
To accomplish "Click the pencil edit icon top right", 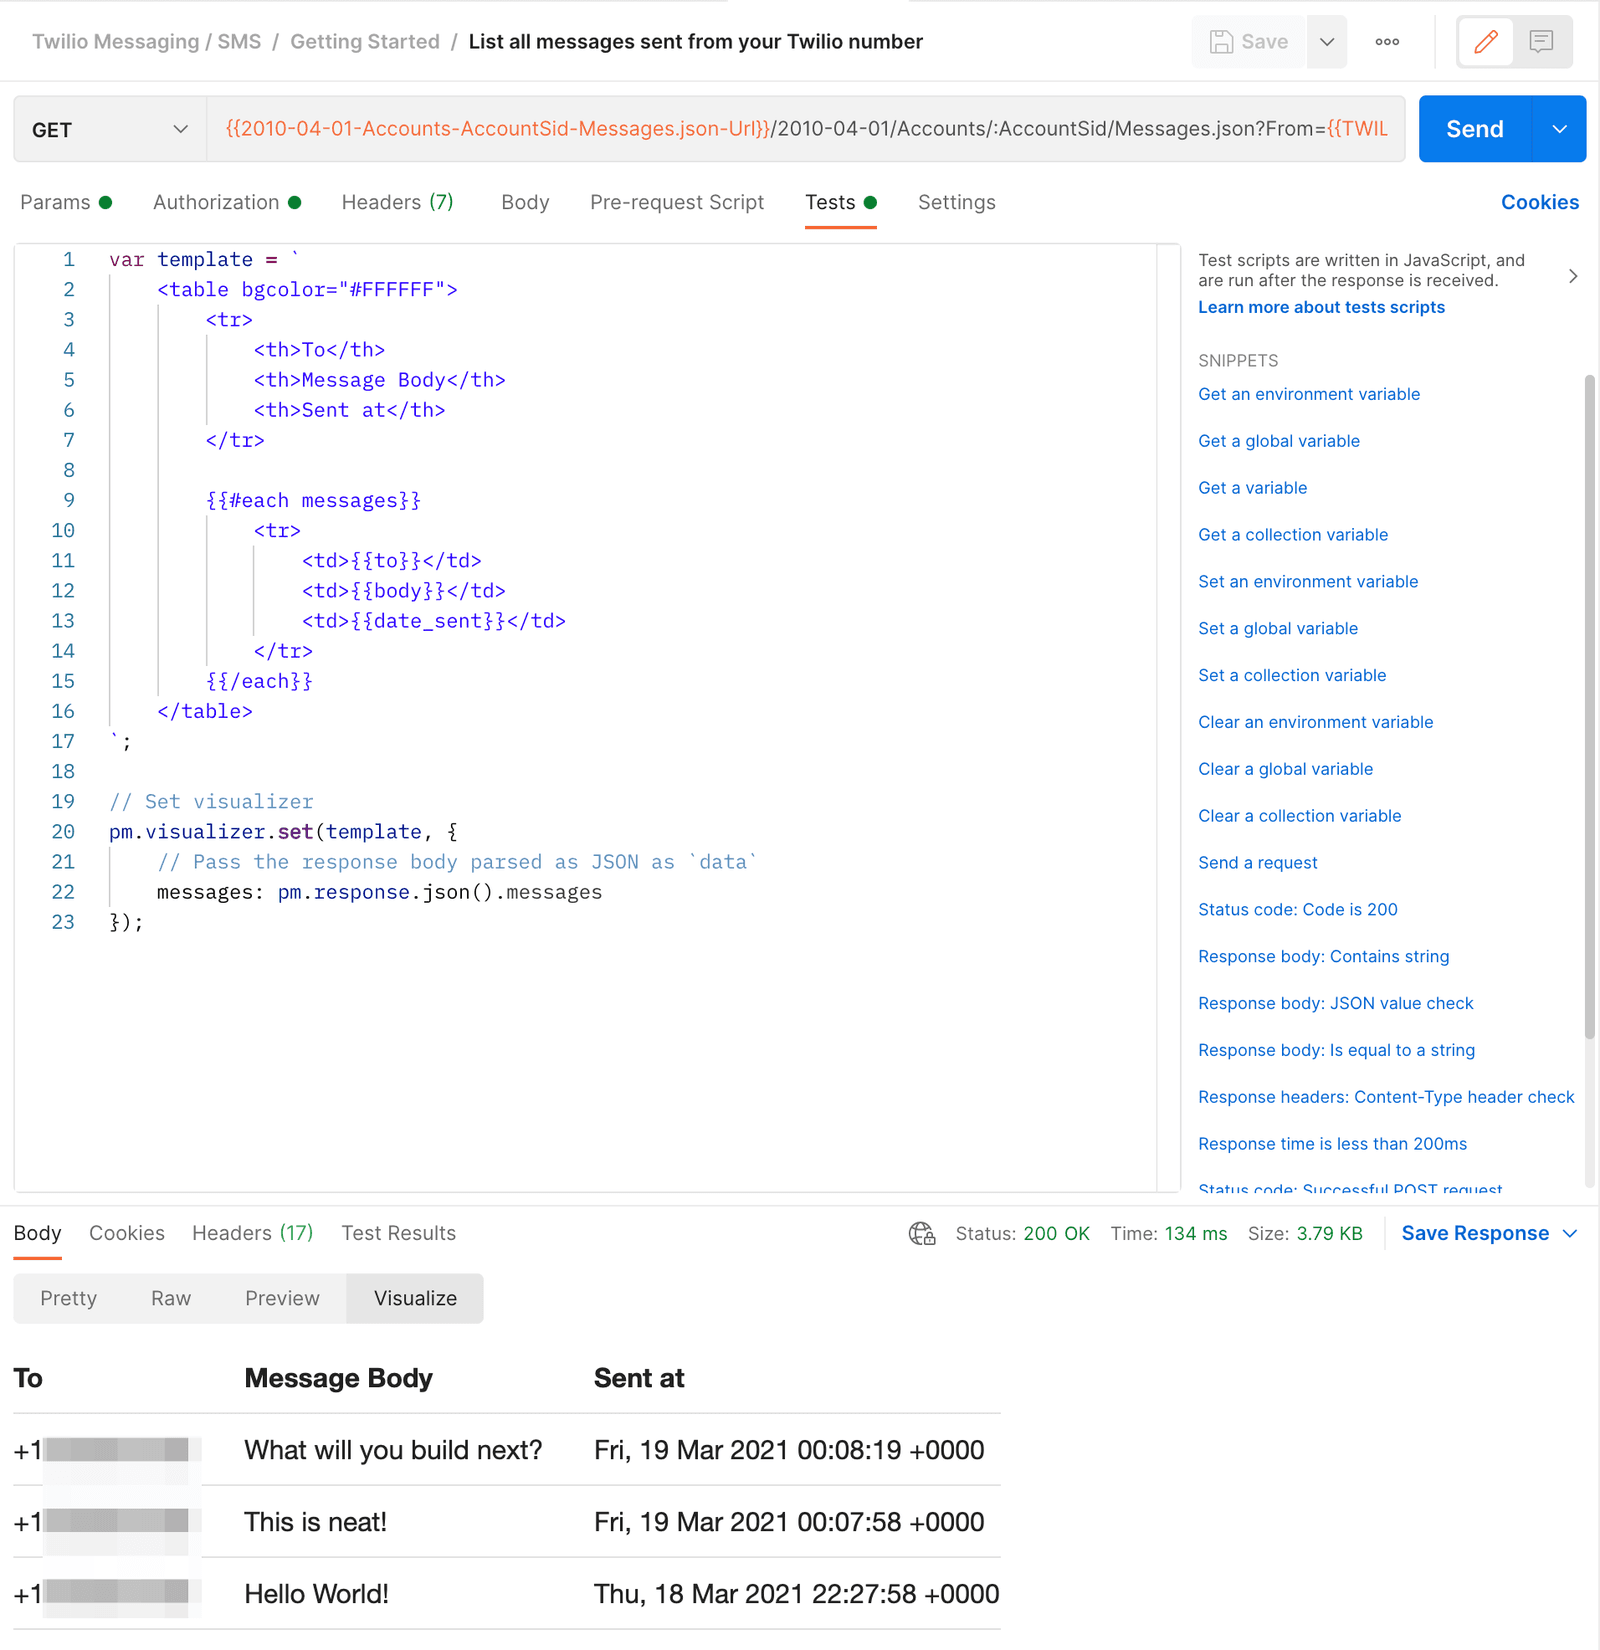I will 1486,41.
